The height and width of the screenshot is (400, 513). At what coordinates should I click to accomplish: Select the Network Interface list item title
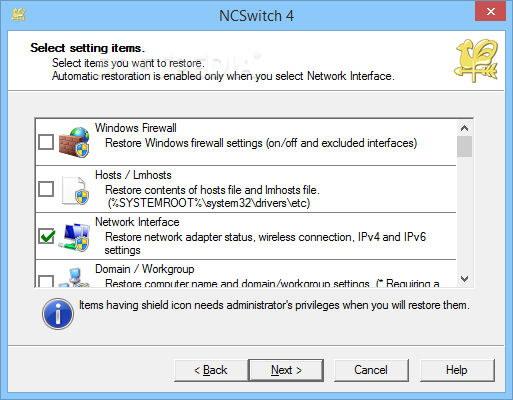pos(137,222)
